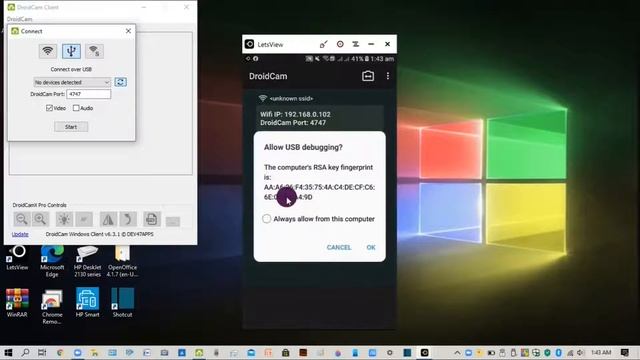The height and width of the screenshot is (360, 640).
Task: Refresh the USB device list
Action: (120, 82)
